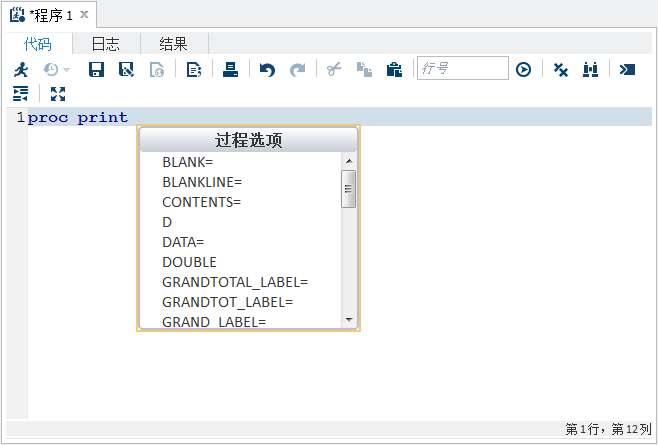Image resolution: width=658 pixels, height=445 pixels.
Task: Open find and replace binoculars icon
Action: pyautogui.click(x=590, y=70)
